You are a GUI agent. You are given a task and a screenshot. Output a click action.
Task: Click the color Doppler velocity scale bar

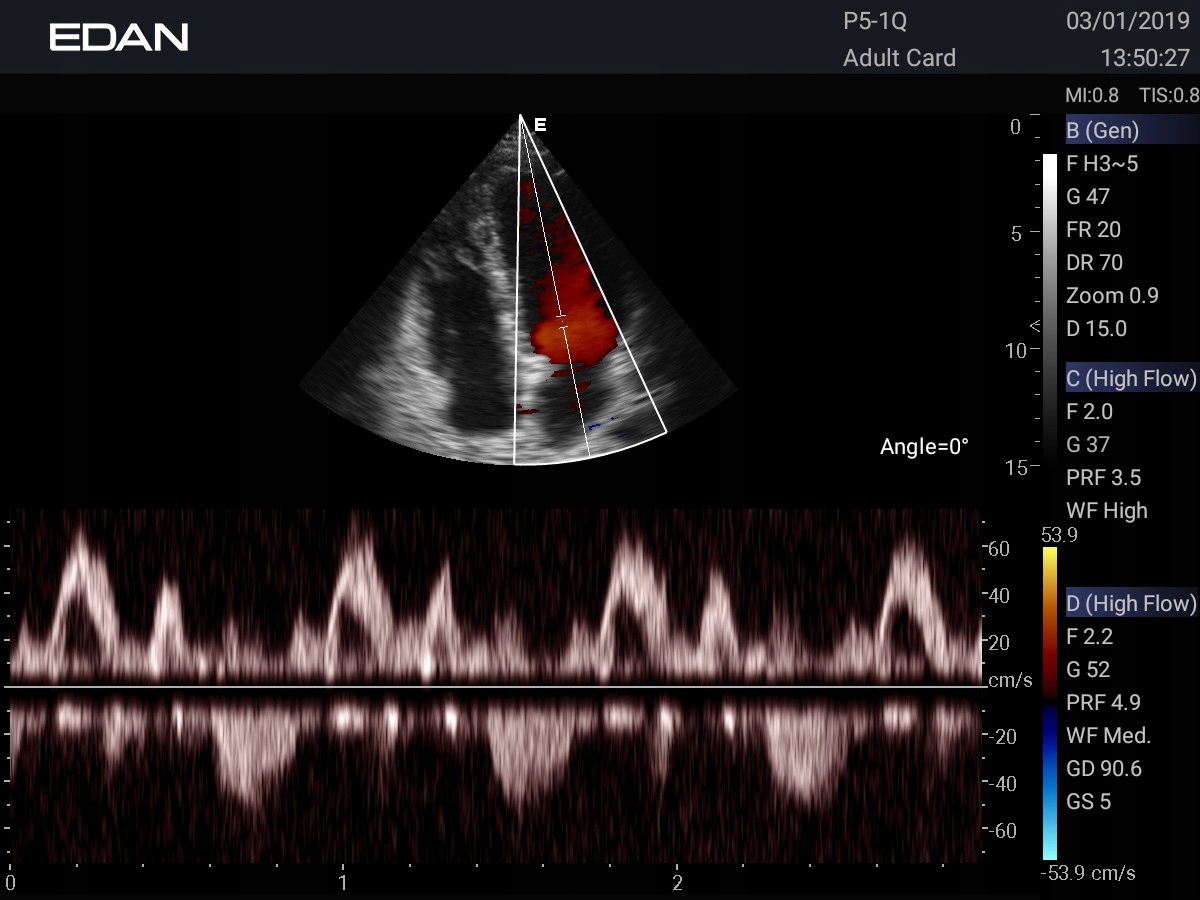click(x=1049, y=703)
